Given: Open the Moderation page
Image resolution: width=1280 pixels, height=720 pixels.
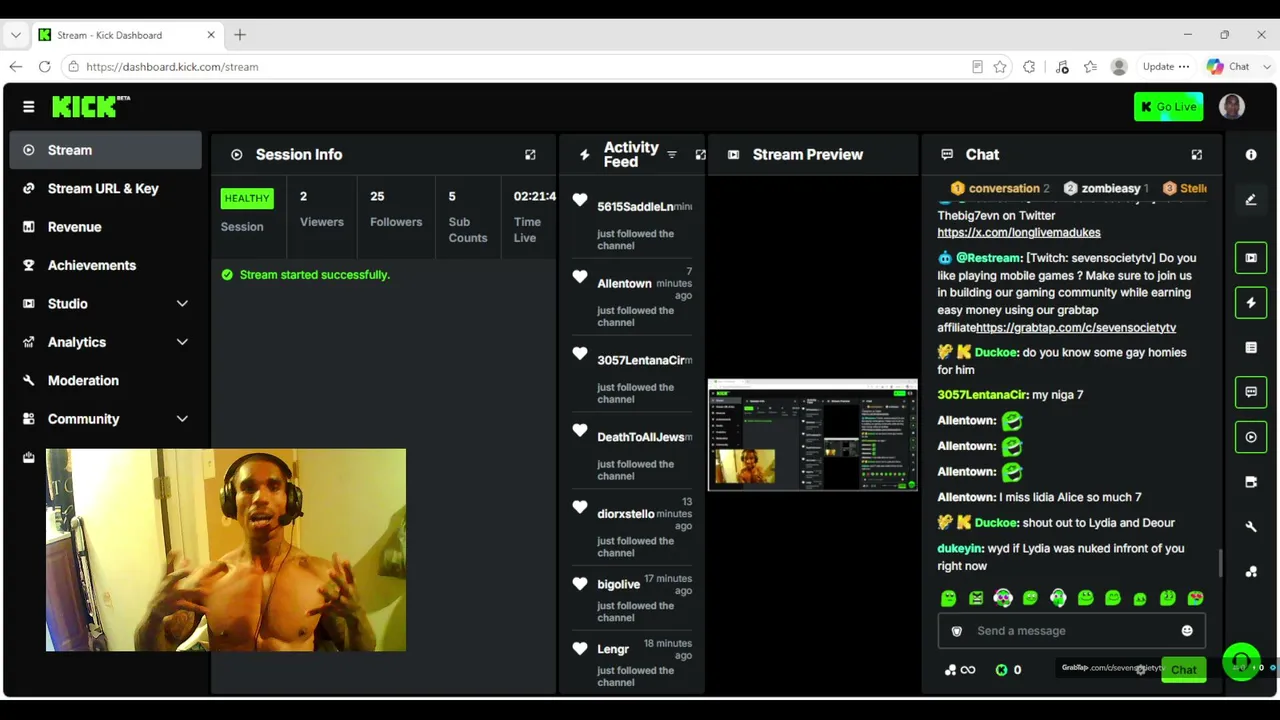Looking at the screenshot, I should (x=106, y=381).
